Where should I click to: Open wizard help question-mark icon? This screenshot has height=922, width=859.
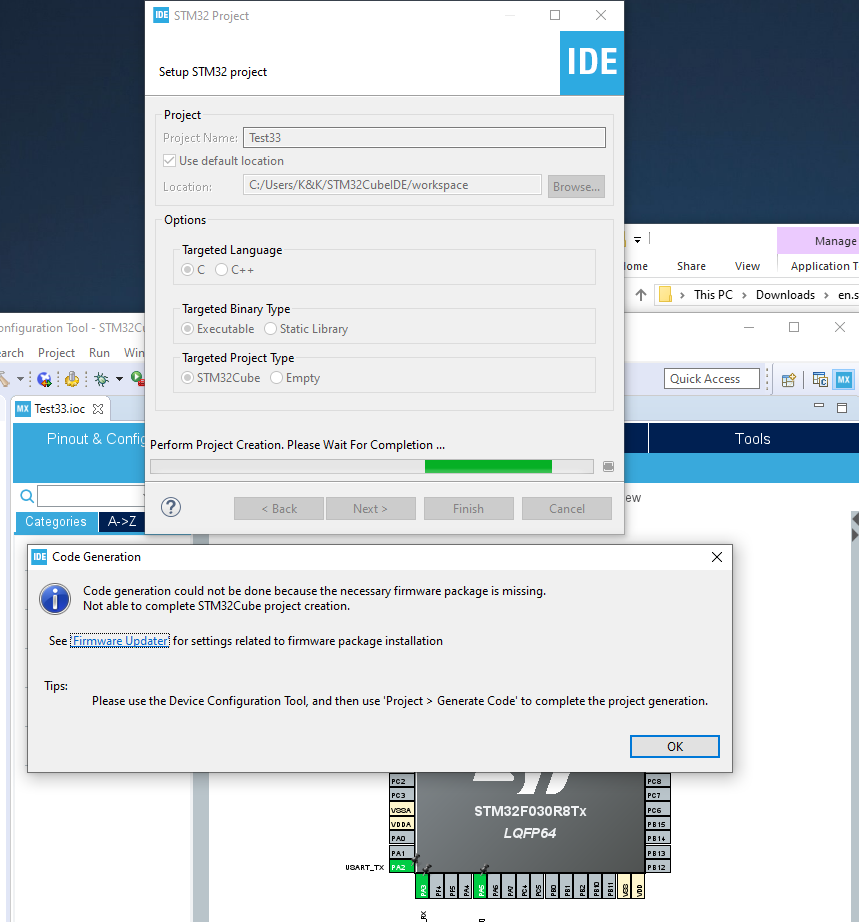pos(171,507)
